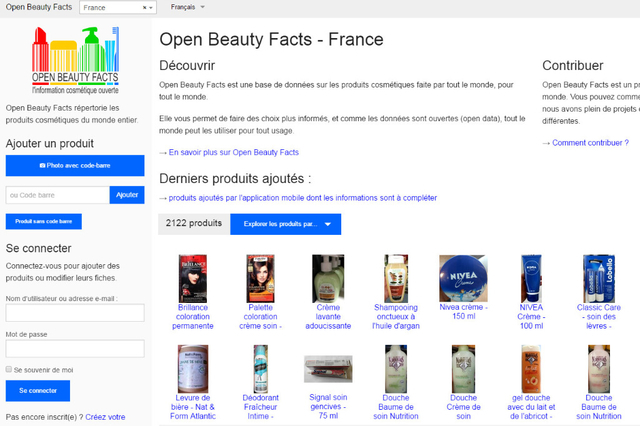Open Douche Crème de soin thumbnail

(x=464, y=369)
